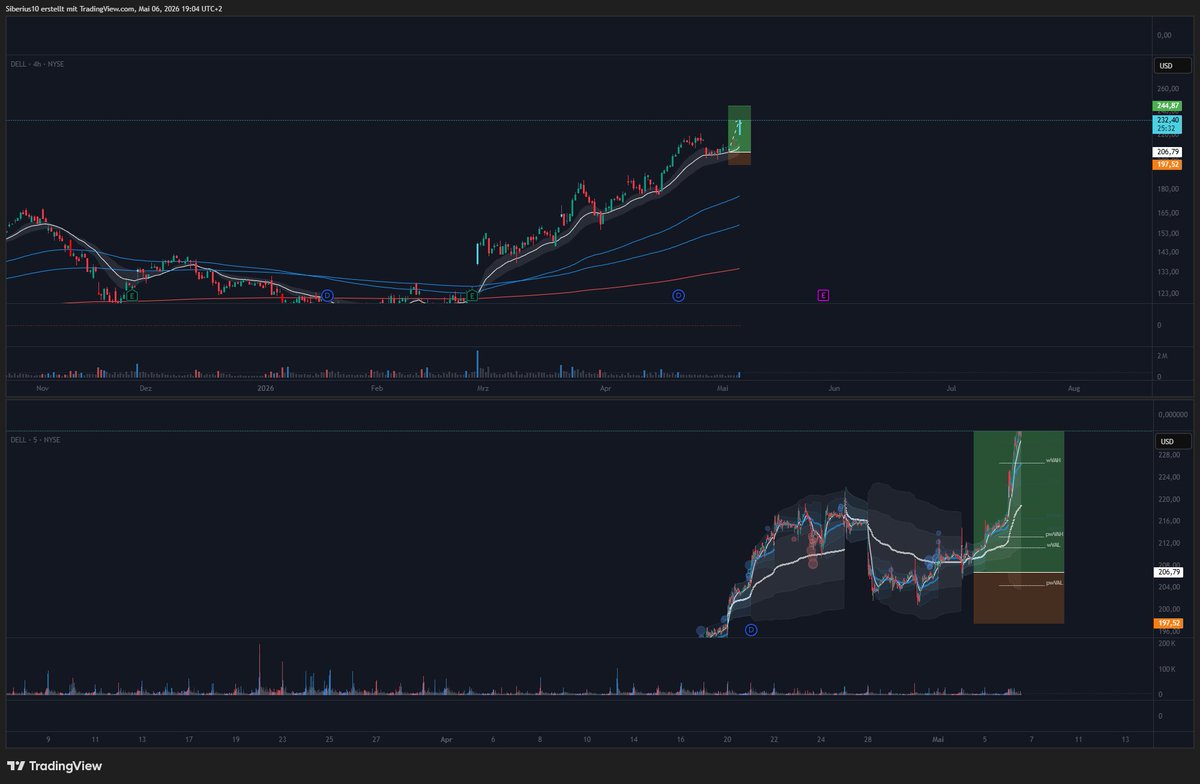This screenshot has height=784, width=1200.
Task: Select the green 244,87 target price label
Action: (1167, 105)
